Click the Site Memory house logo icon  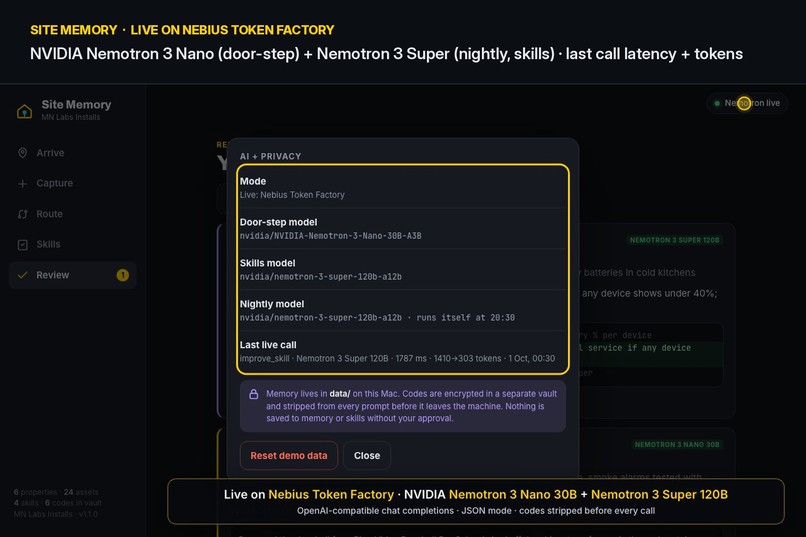(x=24, y=111)
